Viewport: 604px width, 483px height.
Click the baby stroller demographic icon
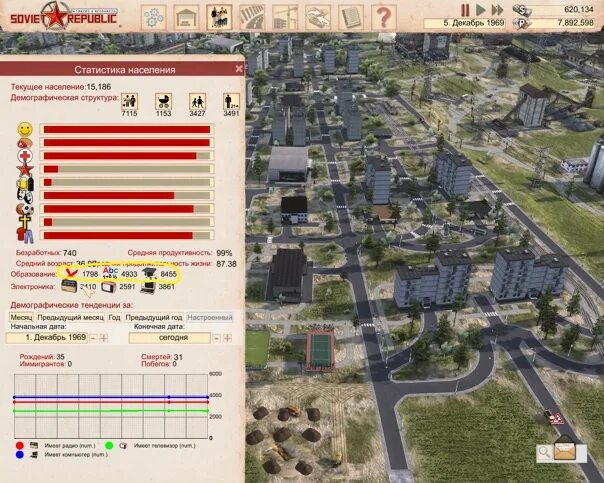pyautogui.click(x=163, y=101)
